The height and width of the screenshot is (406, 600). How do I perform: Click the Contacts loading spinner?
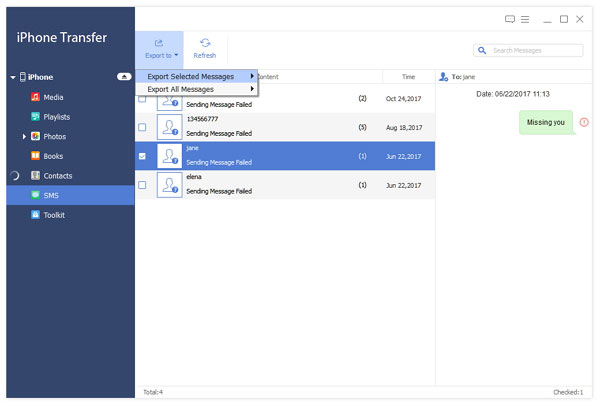tap(14, 176)
